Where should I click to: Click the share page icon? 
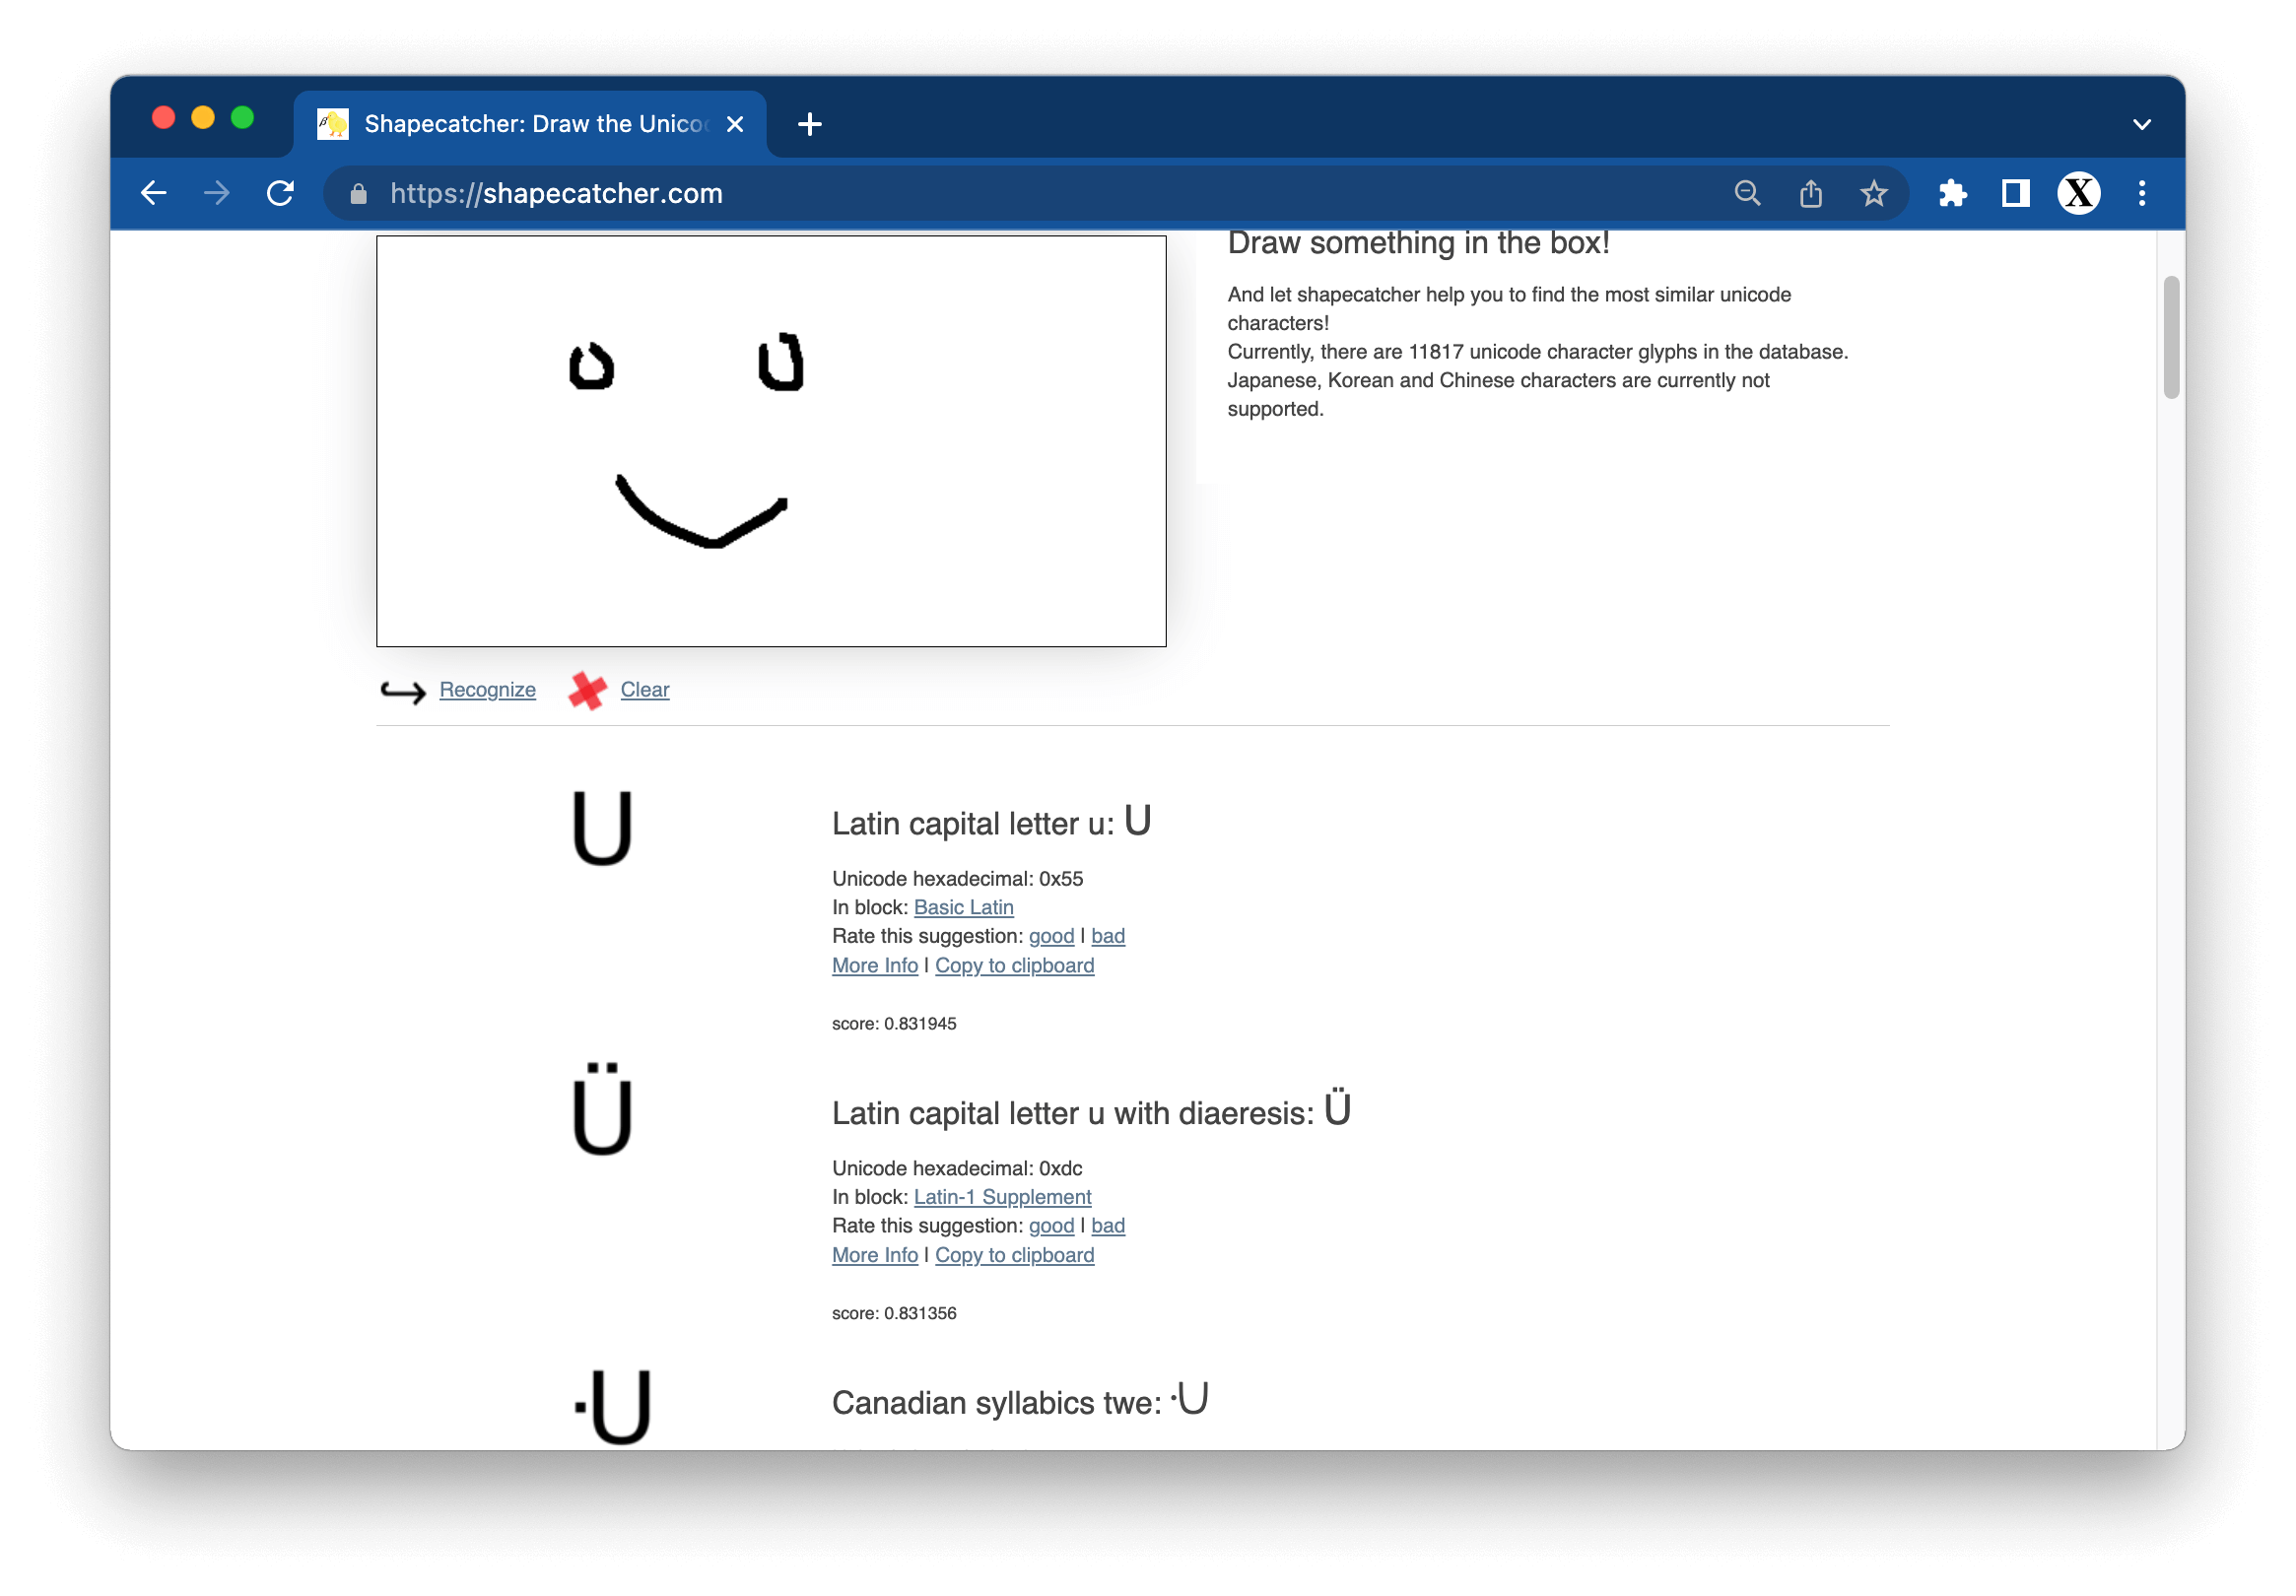(x=1810, y=193)
